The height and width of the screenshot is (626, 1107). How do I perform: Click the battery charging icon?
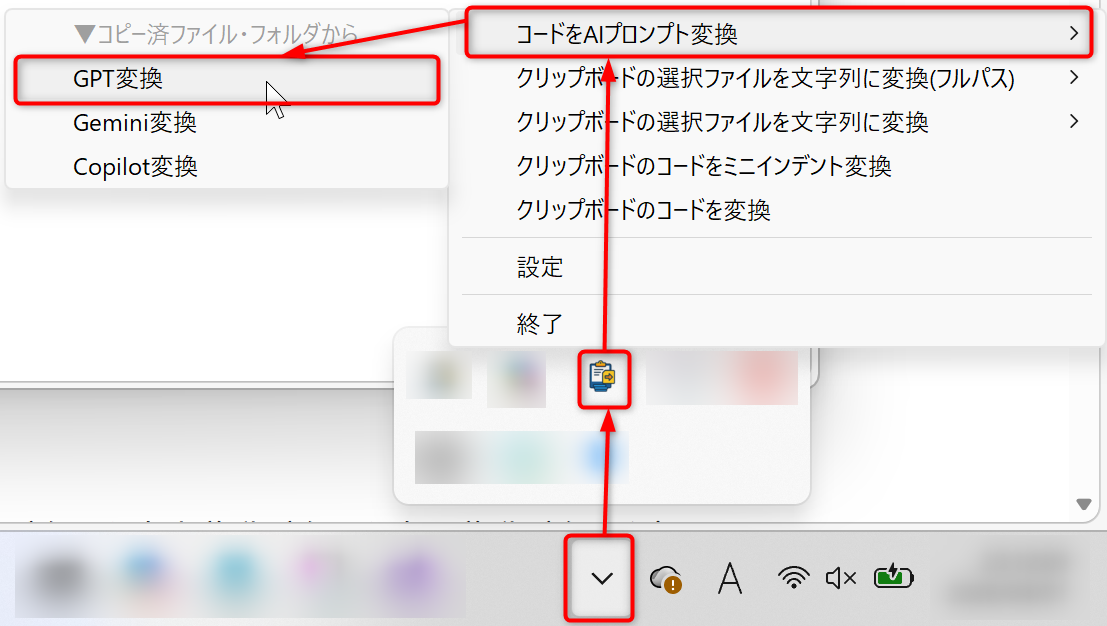(x=893, y=576)
